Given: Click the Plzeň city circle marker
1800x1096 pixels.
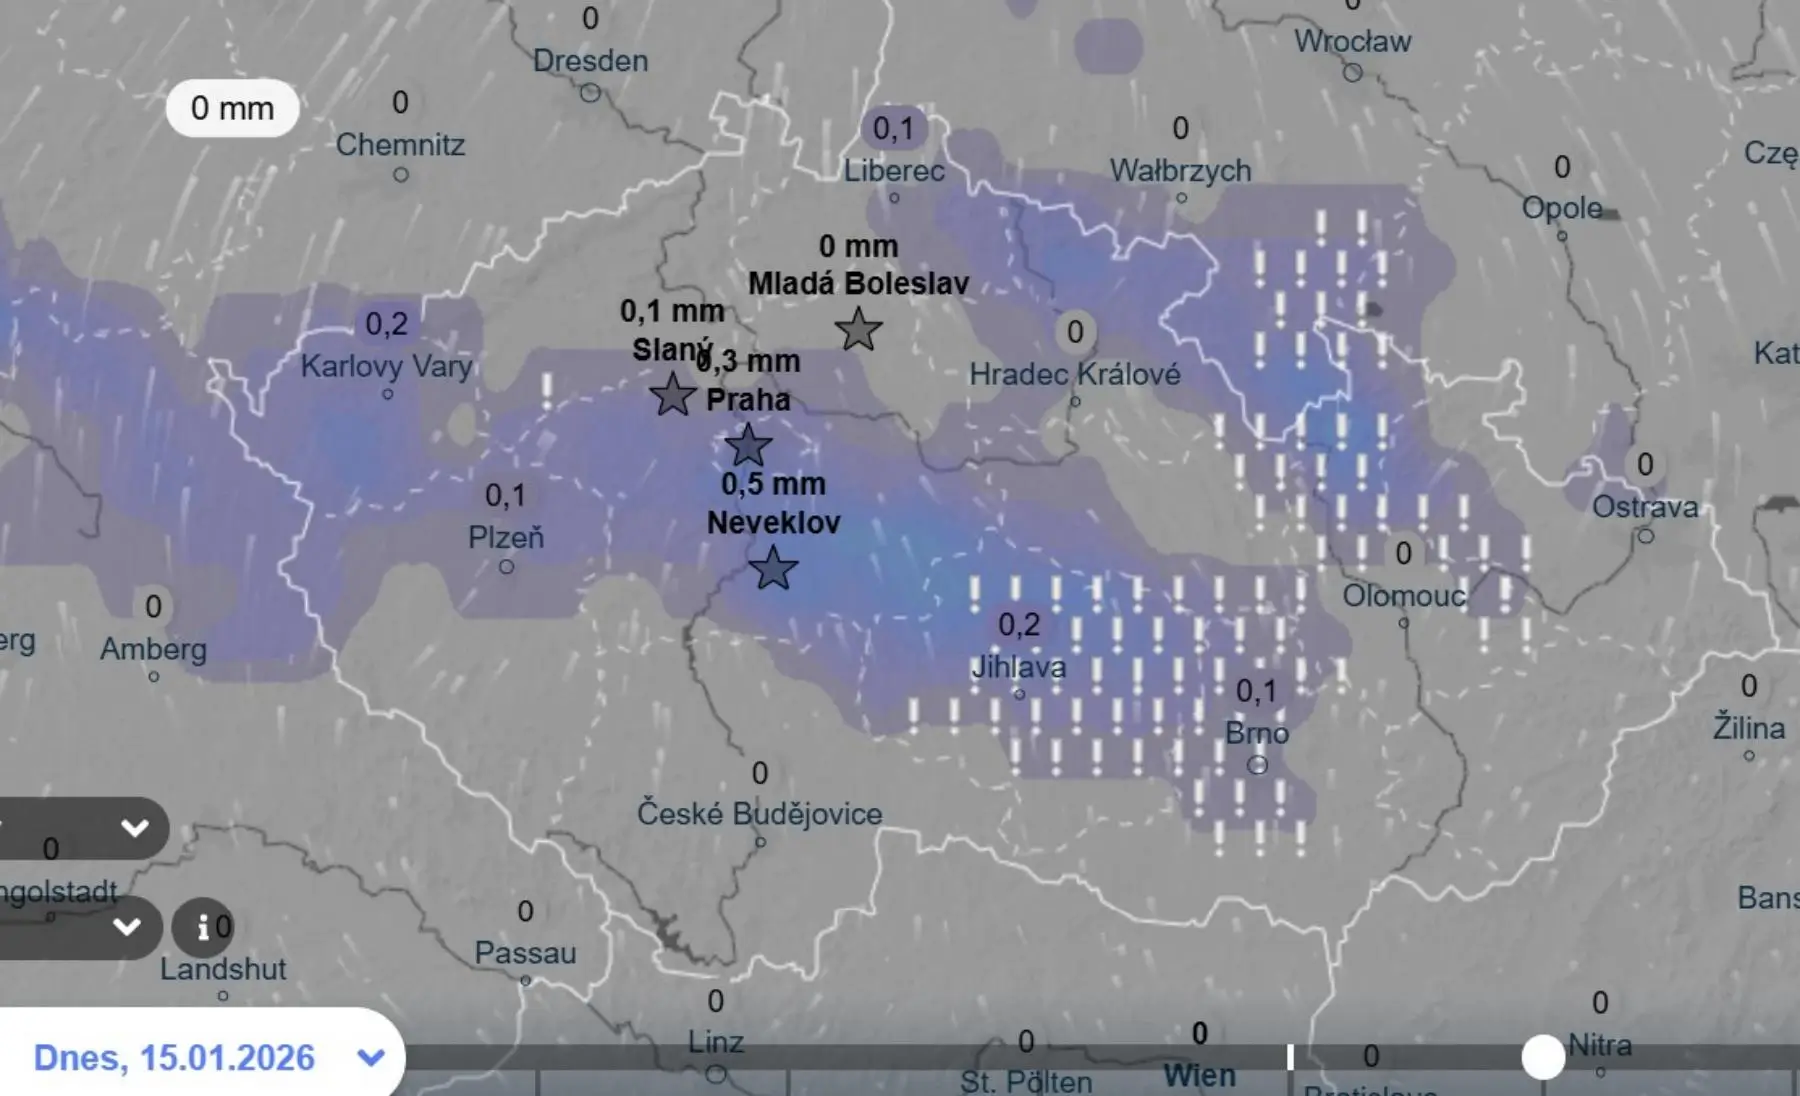Looking at the screenshot, I should coord(506,567).
